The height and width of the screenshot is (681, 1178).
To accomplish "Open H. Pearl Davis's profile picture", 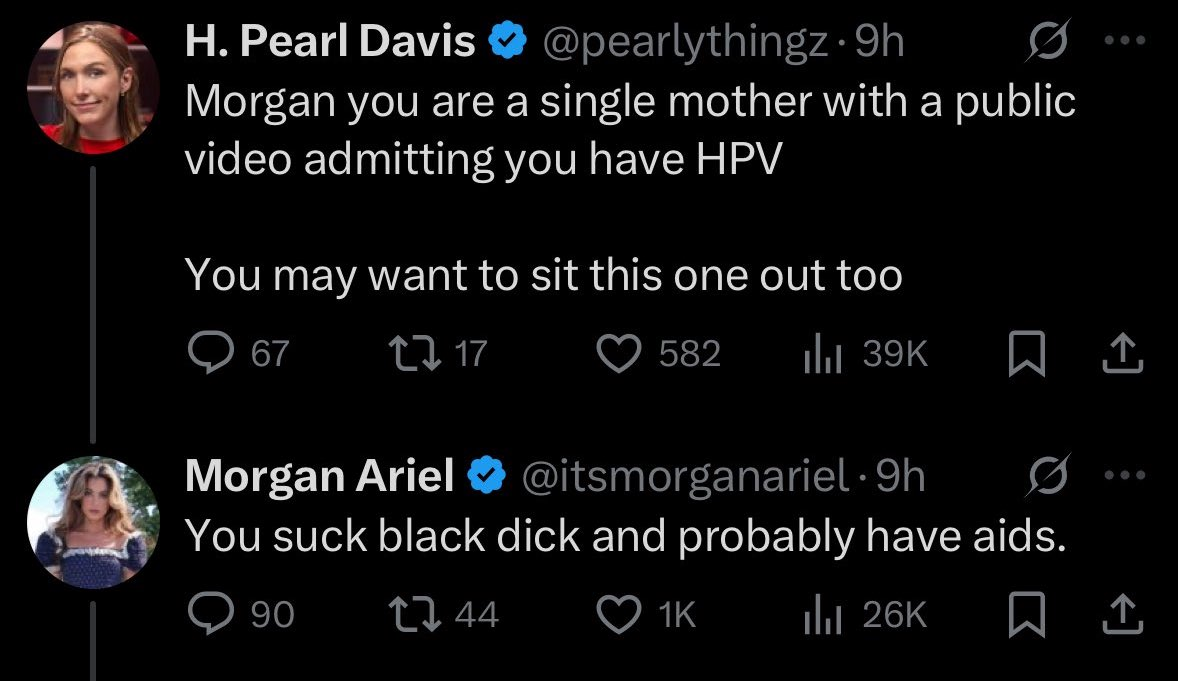I will click(93, 88).
